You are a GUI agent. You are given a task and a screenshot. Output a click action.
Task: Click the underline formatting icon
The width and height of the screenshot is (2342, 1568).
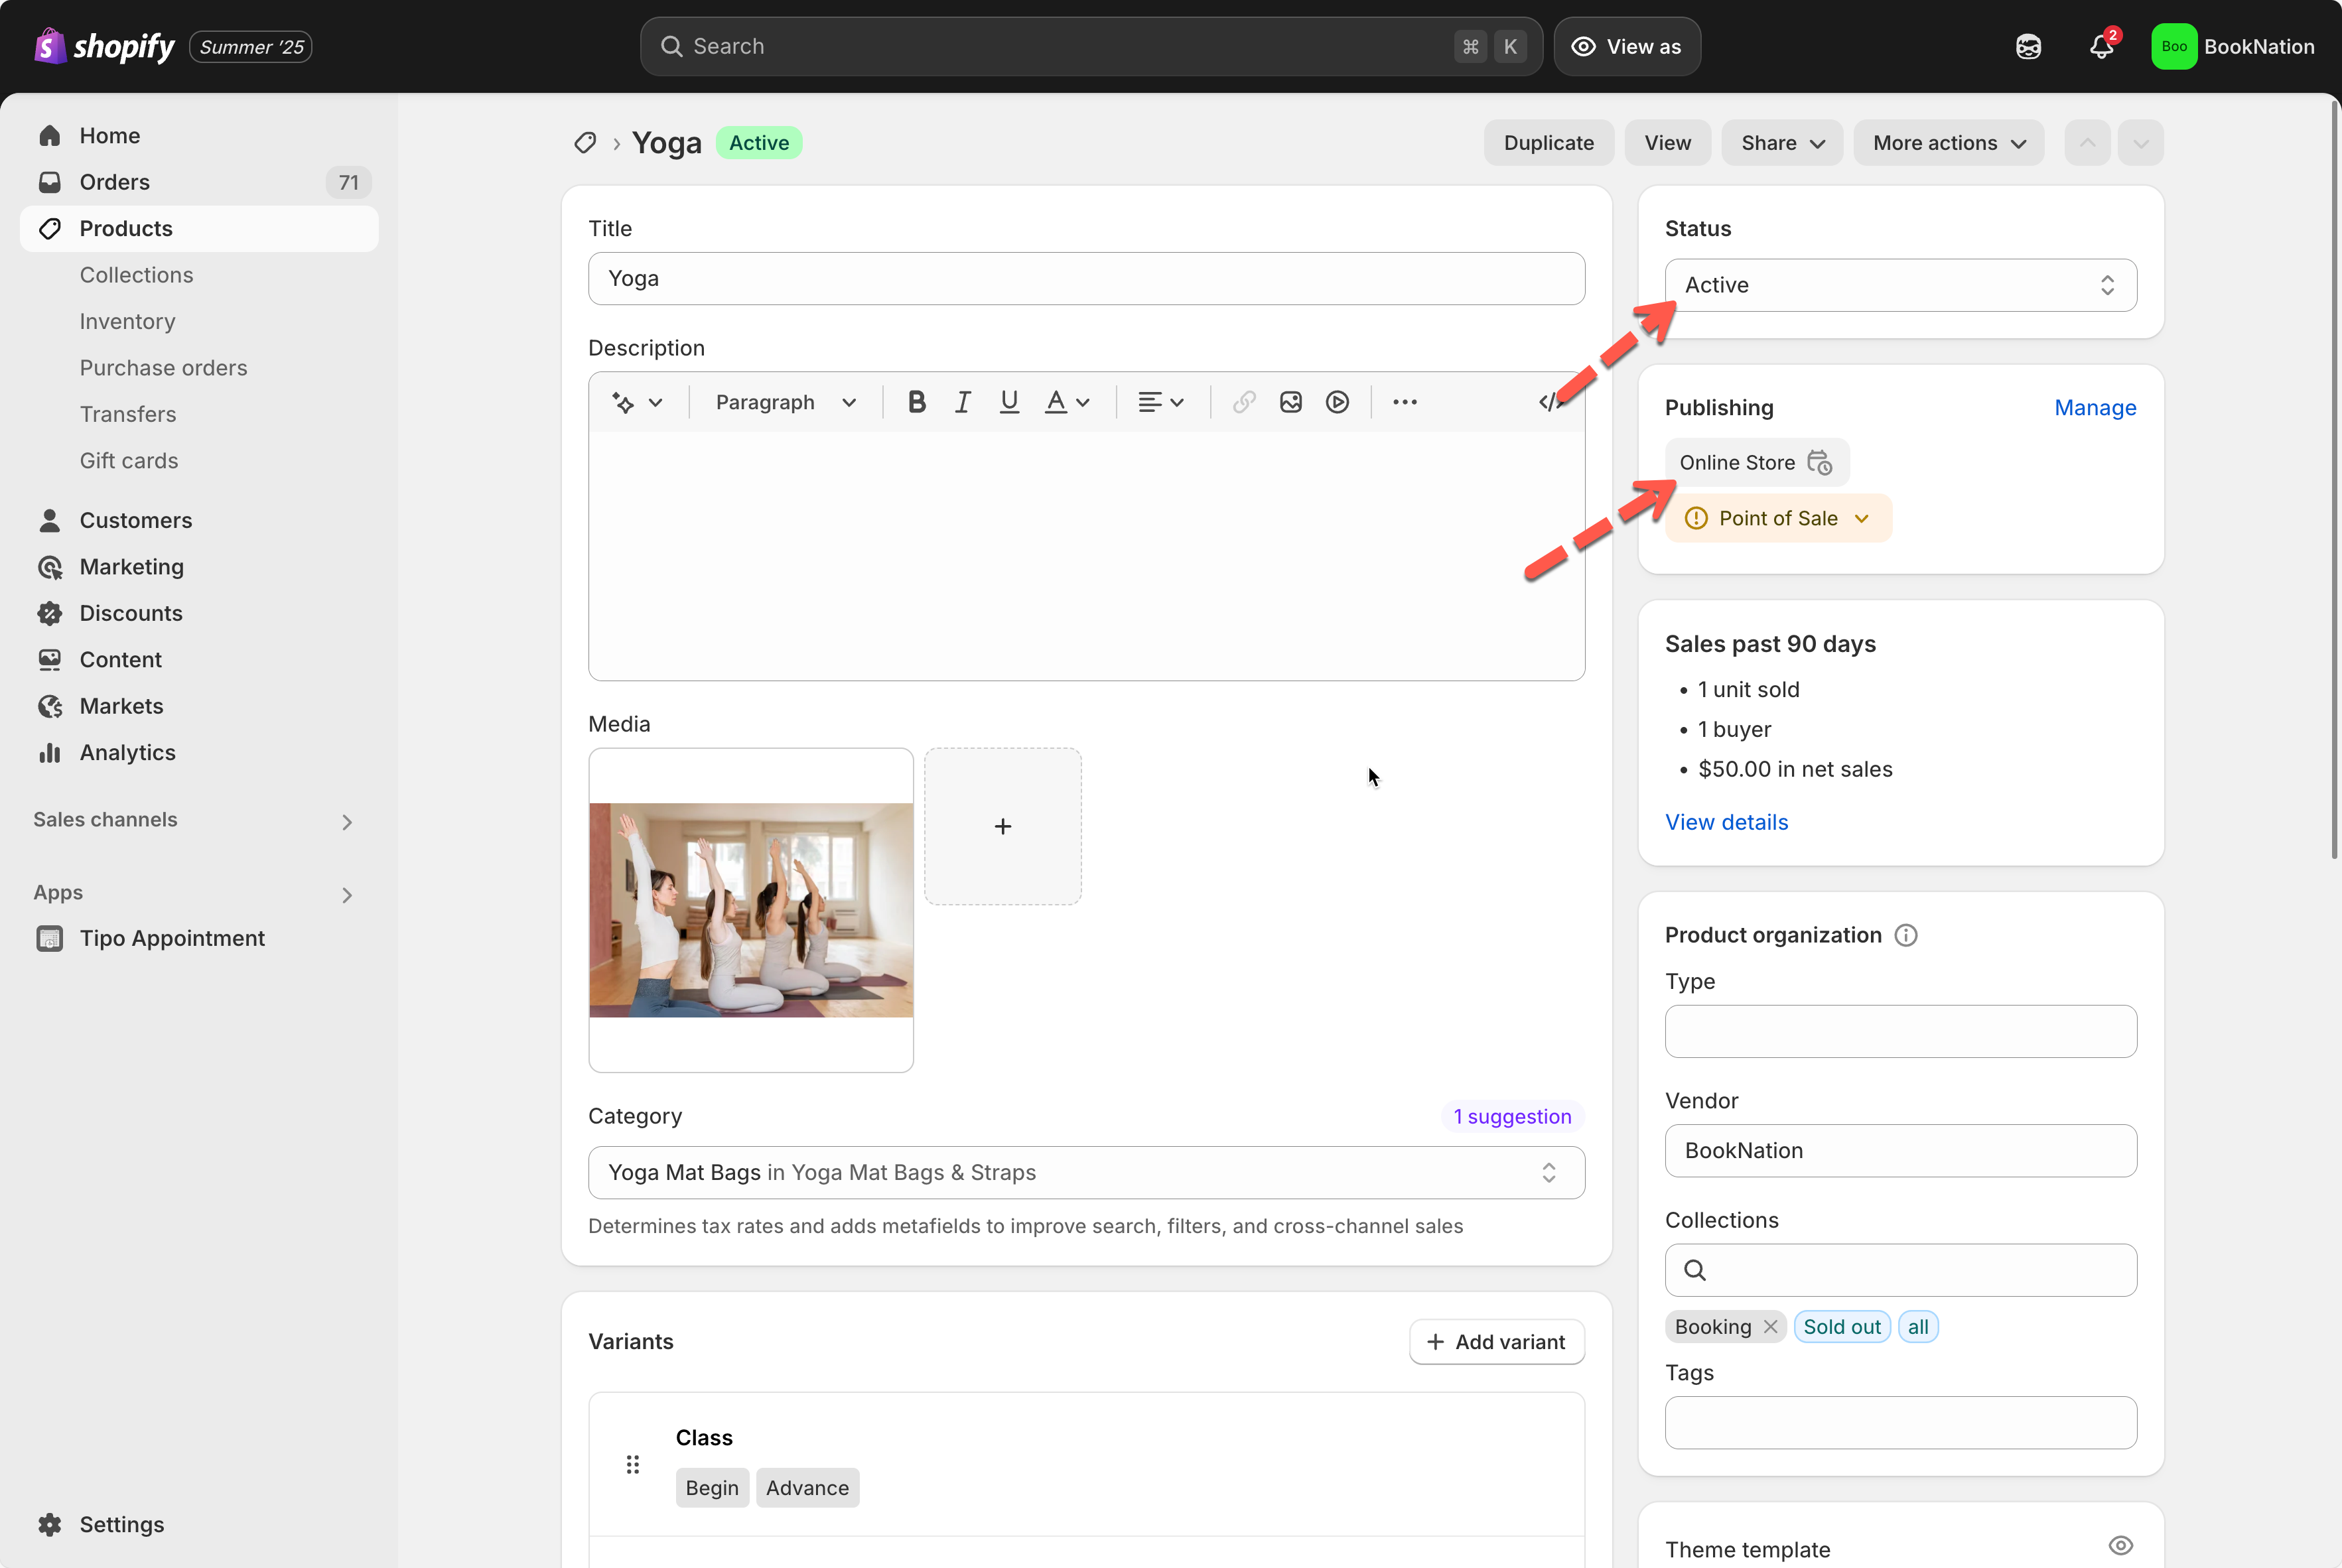[1009, 402]
